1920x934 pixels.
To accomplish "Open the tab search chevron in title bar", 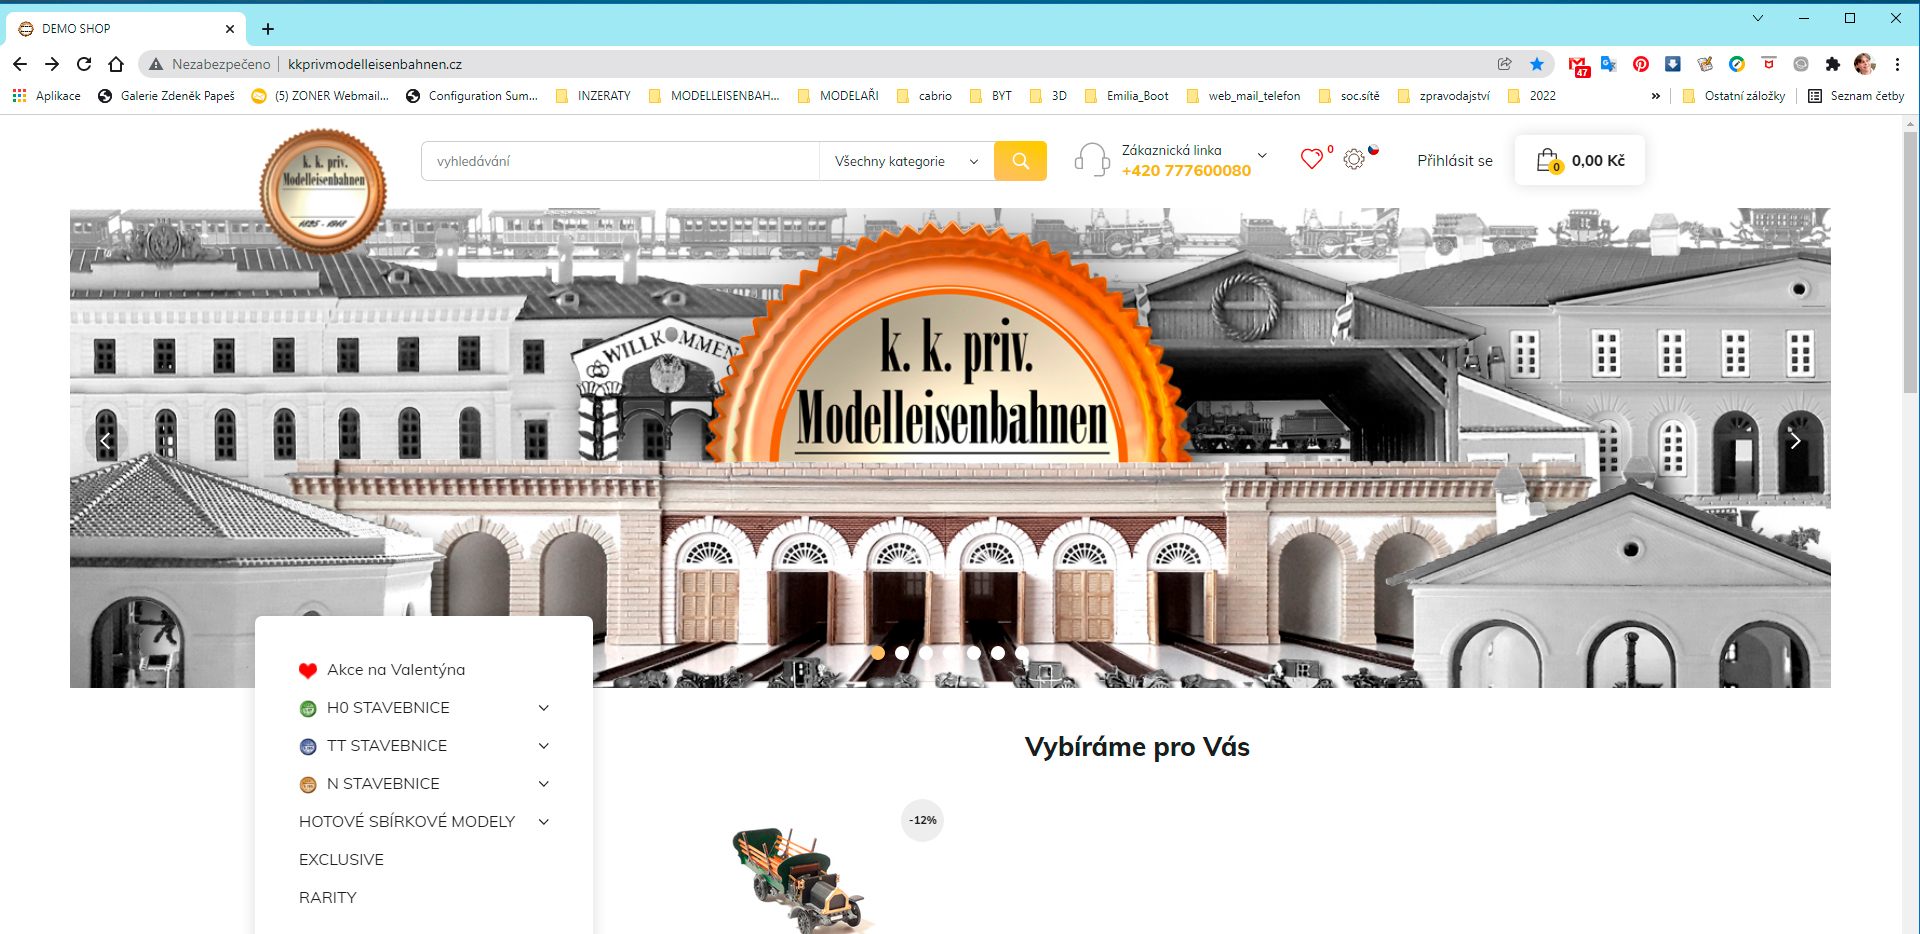I will tap(1758, 18).
